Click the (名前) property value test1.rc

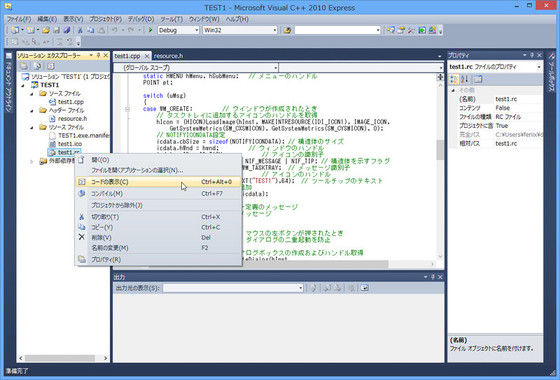pos(506,99)
